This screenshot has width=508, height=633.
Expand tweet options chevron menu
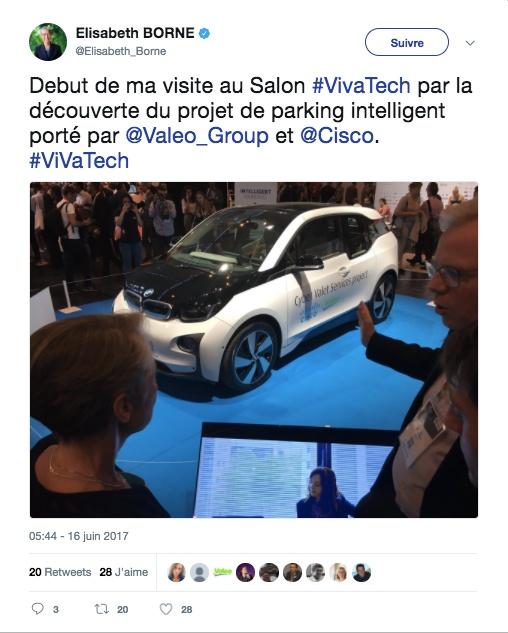(470, 43)
